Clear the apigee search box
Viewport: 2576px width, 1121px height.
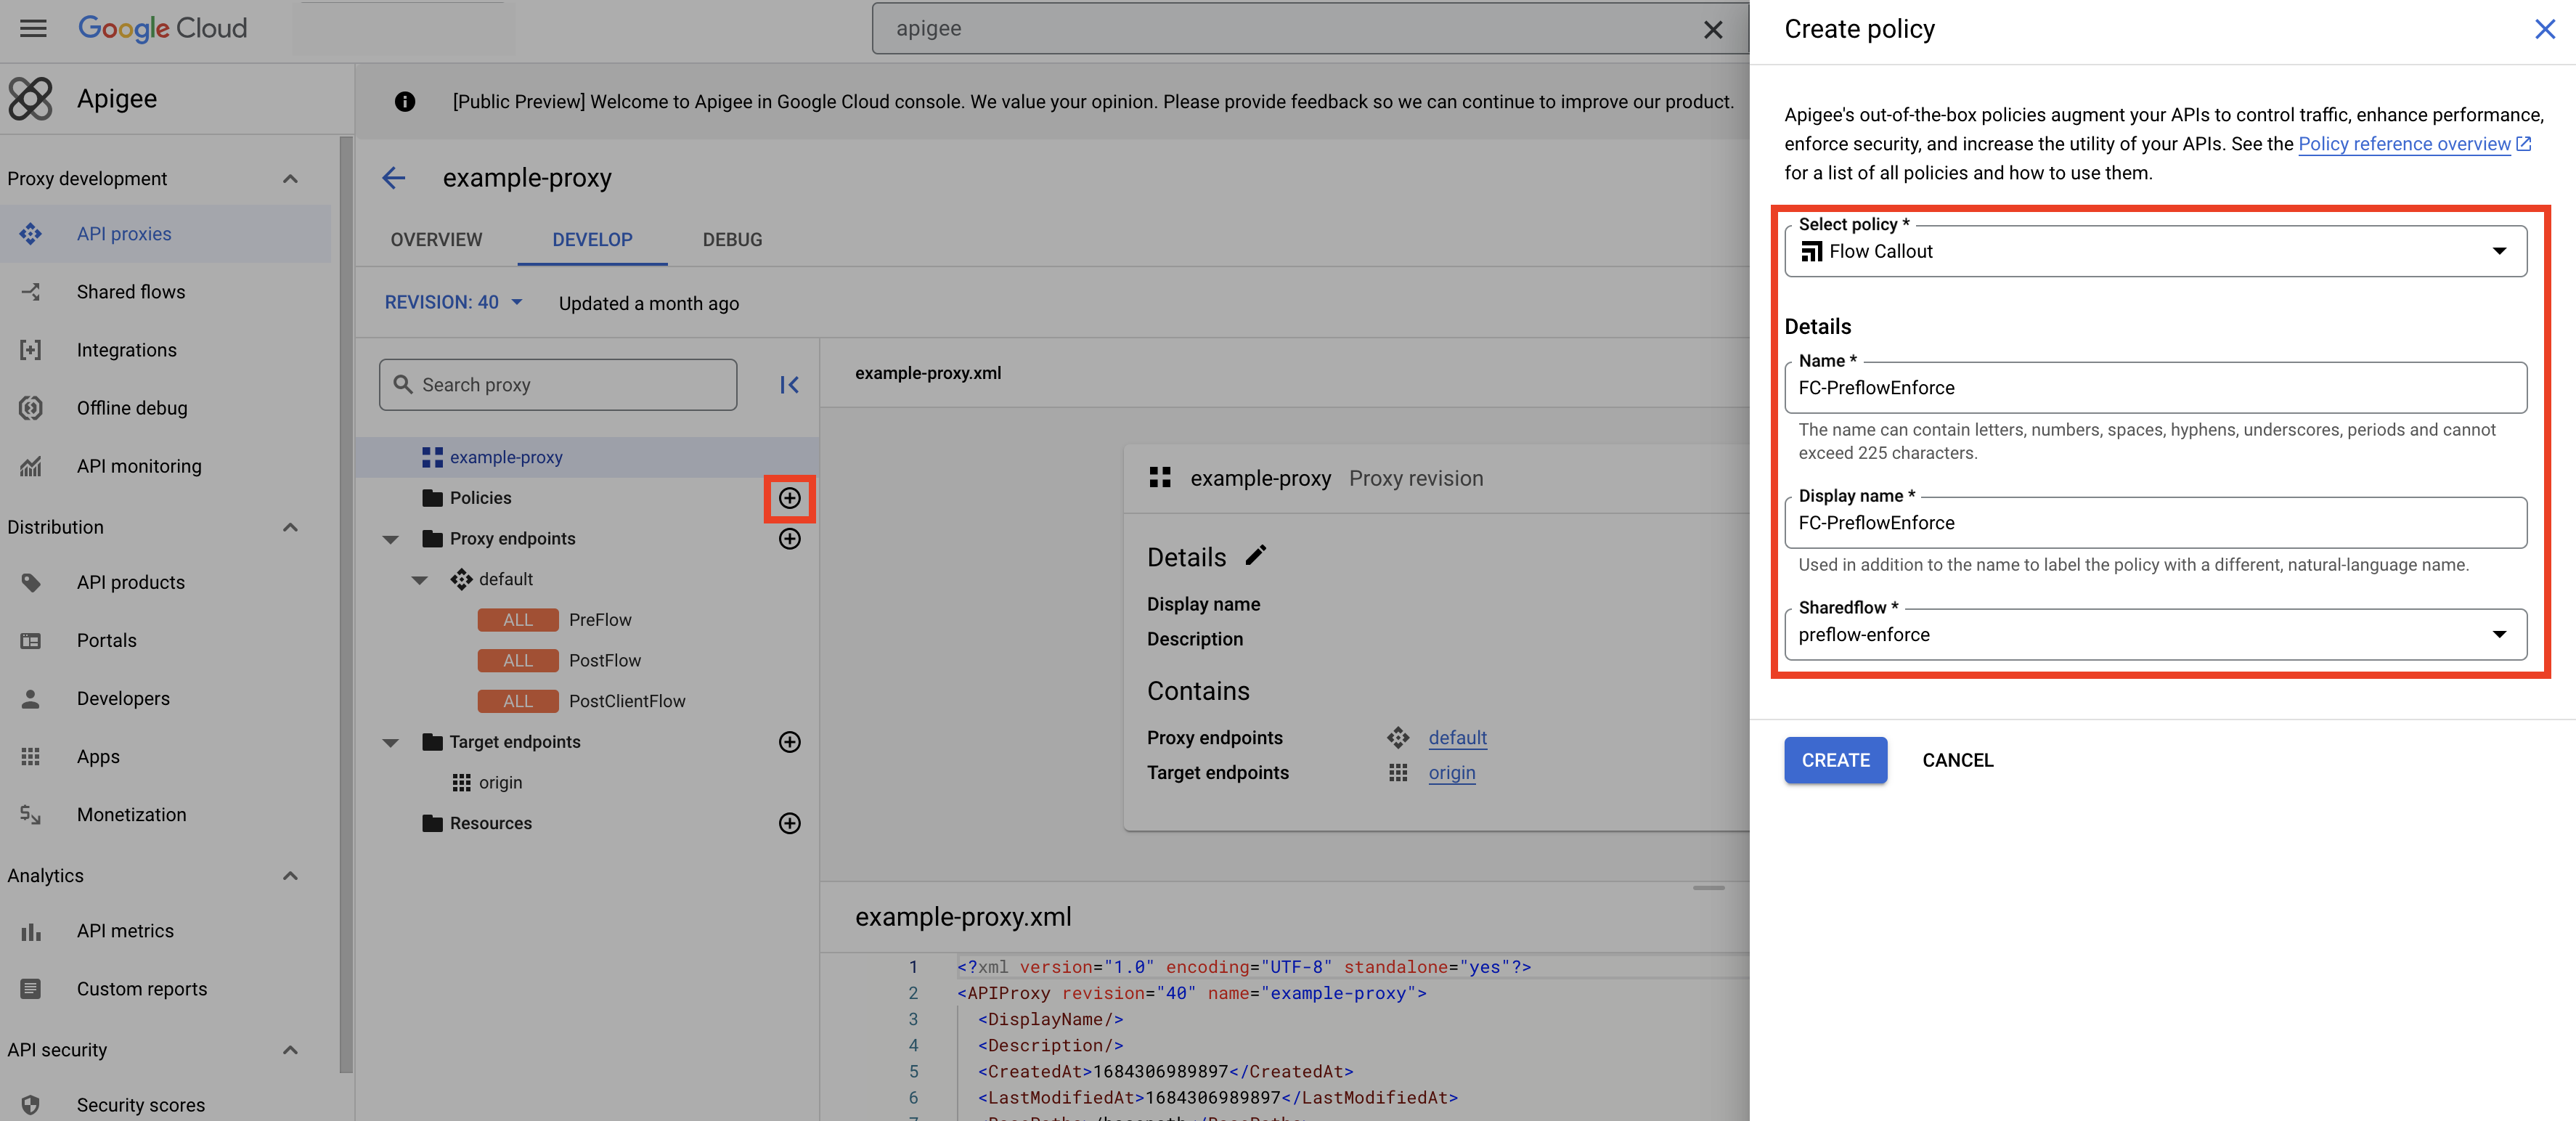(x=1712, y=29)
